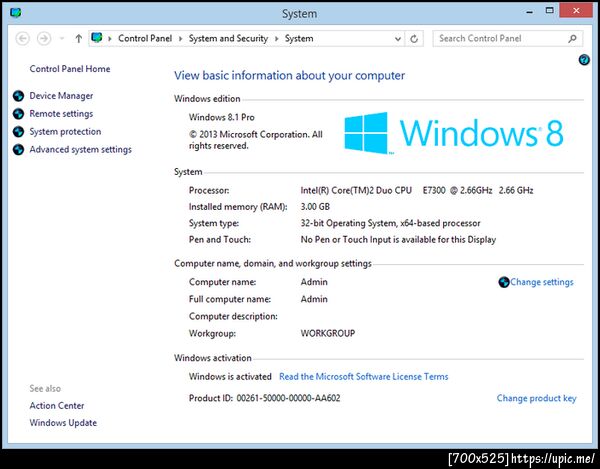Open Control Panel Home

(70, 69)
